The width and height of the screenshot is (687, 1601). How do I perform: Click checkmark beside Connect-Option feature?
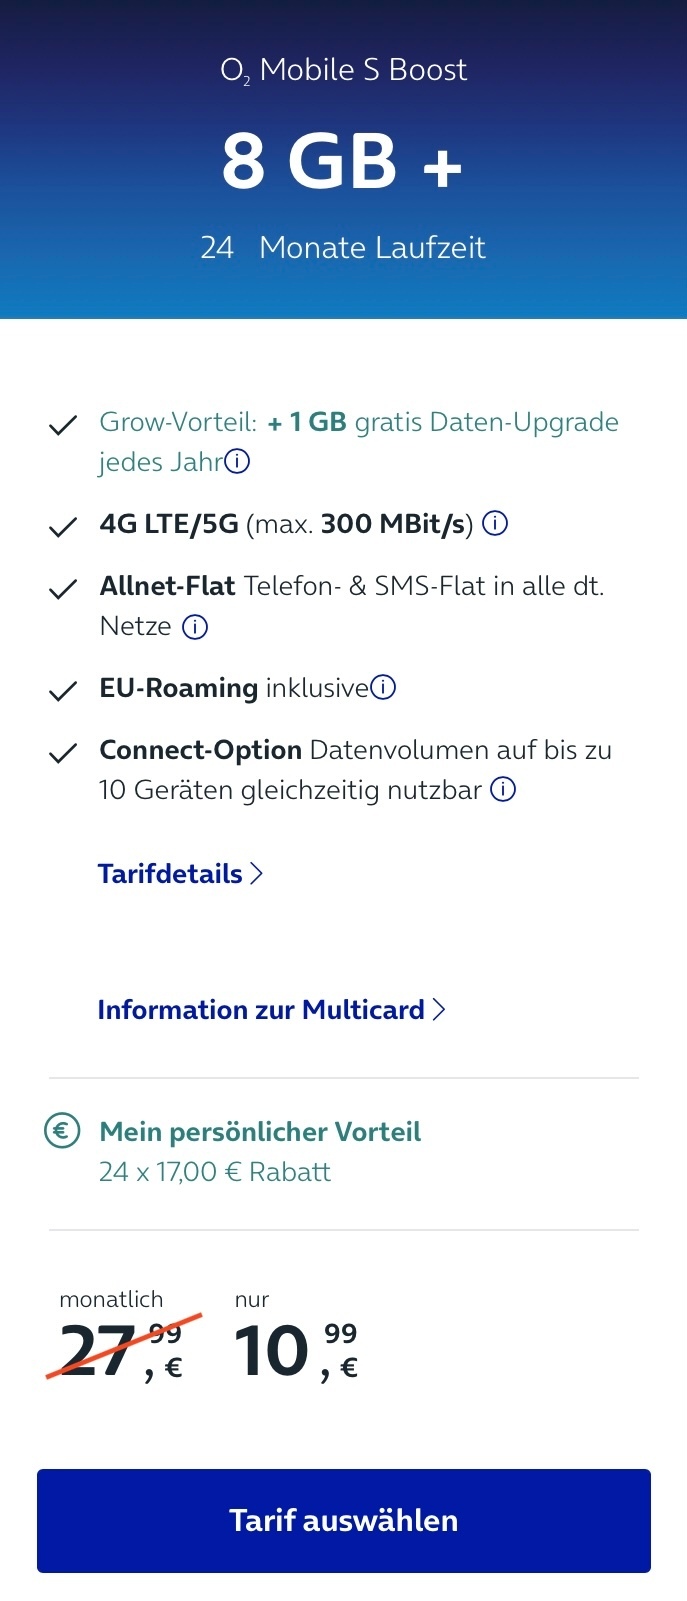click(x=63, y=753)
